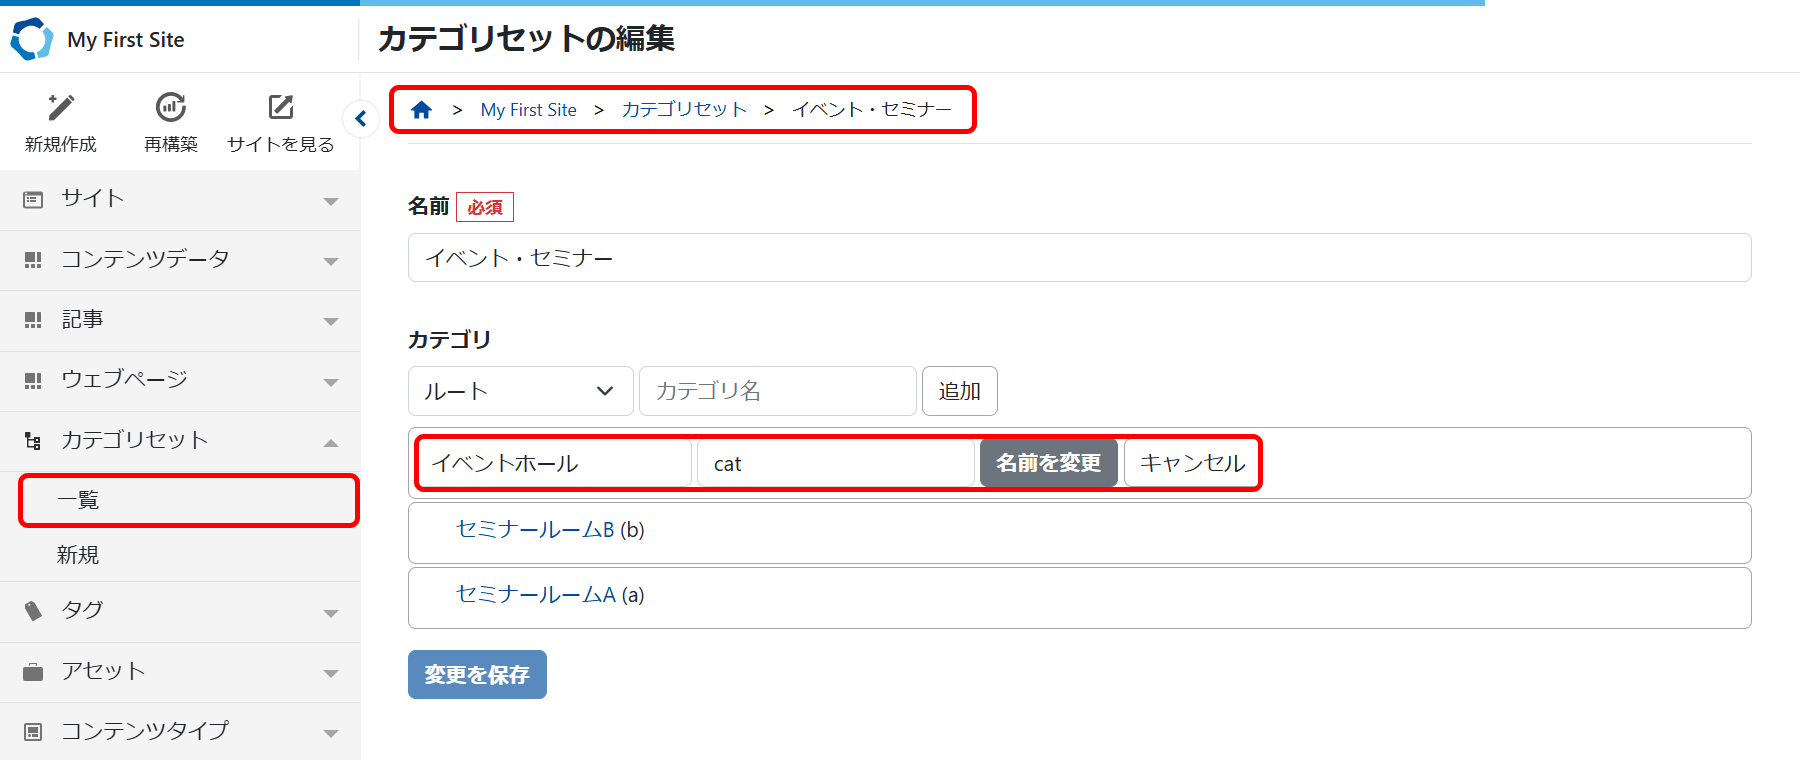1800x760 pixels.
Task: Collapse the カテゴリセット sidebar section
Action: pyautogui.click(x=331, y=442)
